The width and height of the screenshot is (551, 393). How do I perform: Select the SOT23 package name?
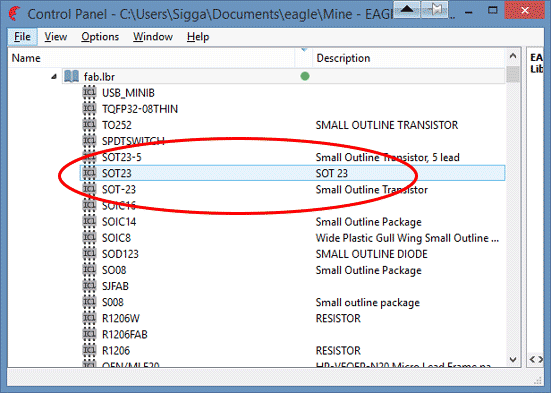[117, 174]
